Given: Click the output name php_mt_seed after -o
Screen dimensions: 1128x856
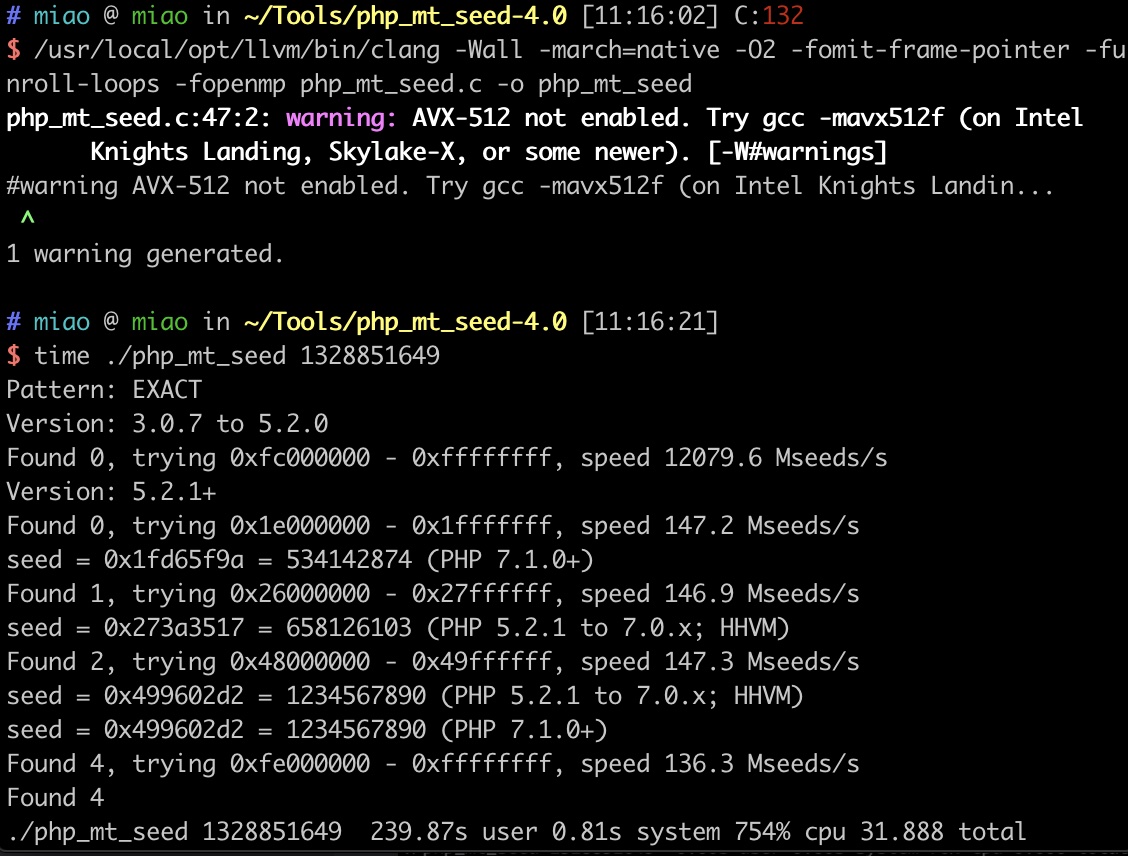Looking at the screenshot, I should click(615, 84).
